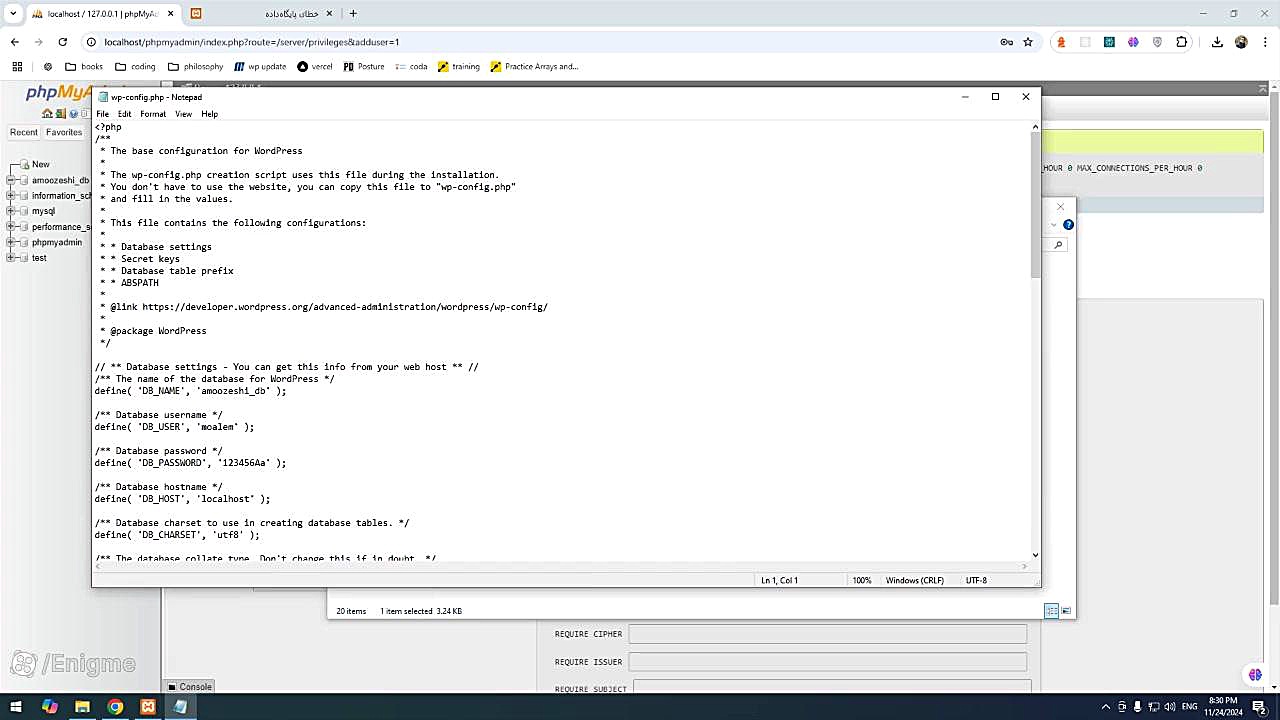The image size is (1280, 720).
Task: Expand the File Explorer ribbon chevron
Action: [1054, 225]
